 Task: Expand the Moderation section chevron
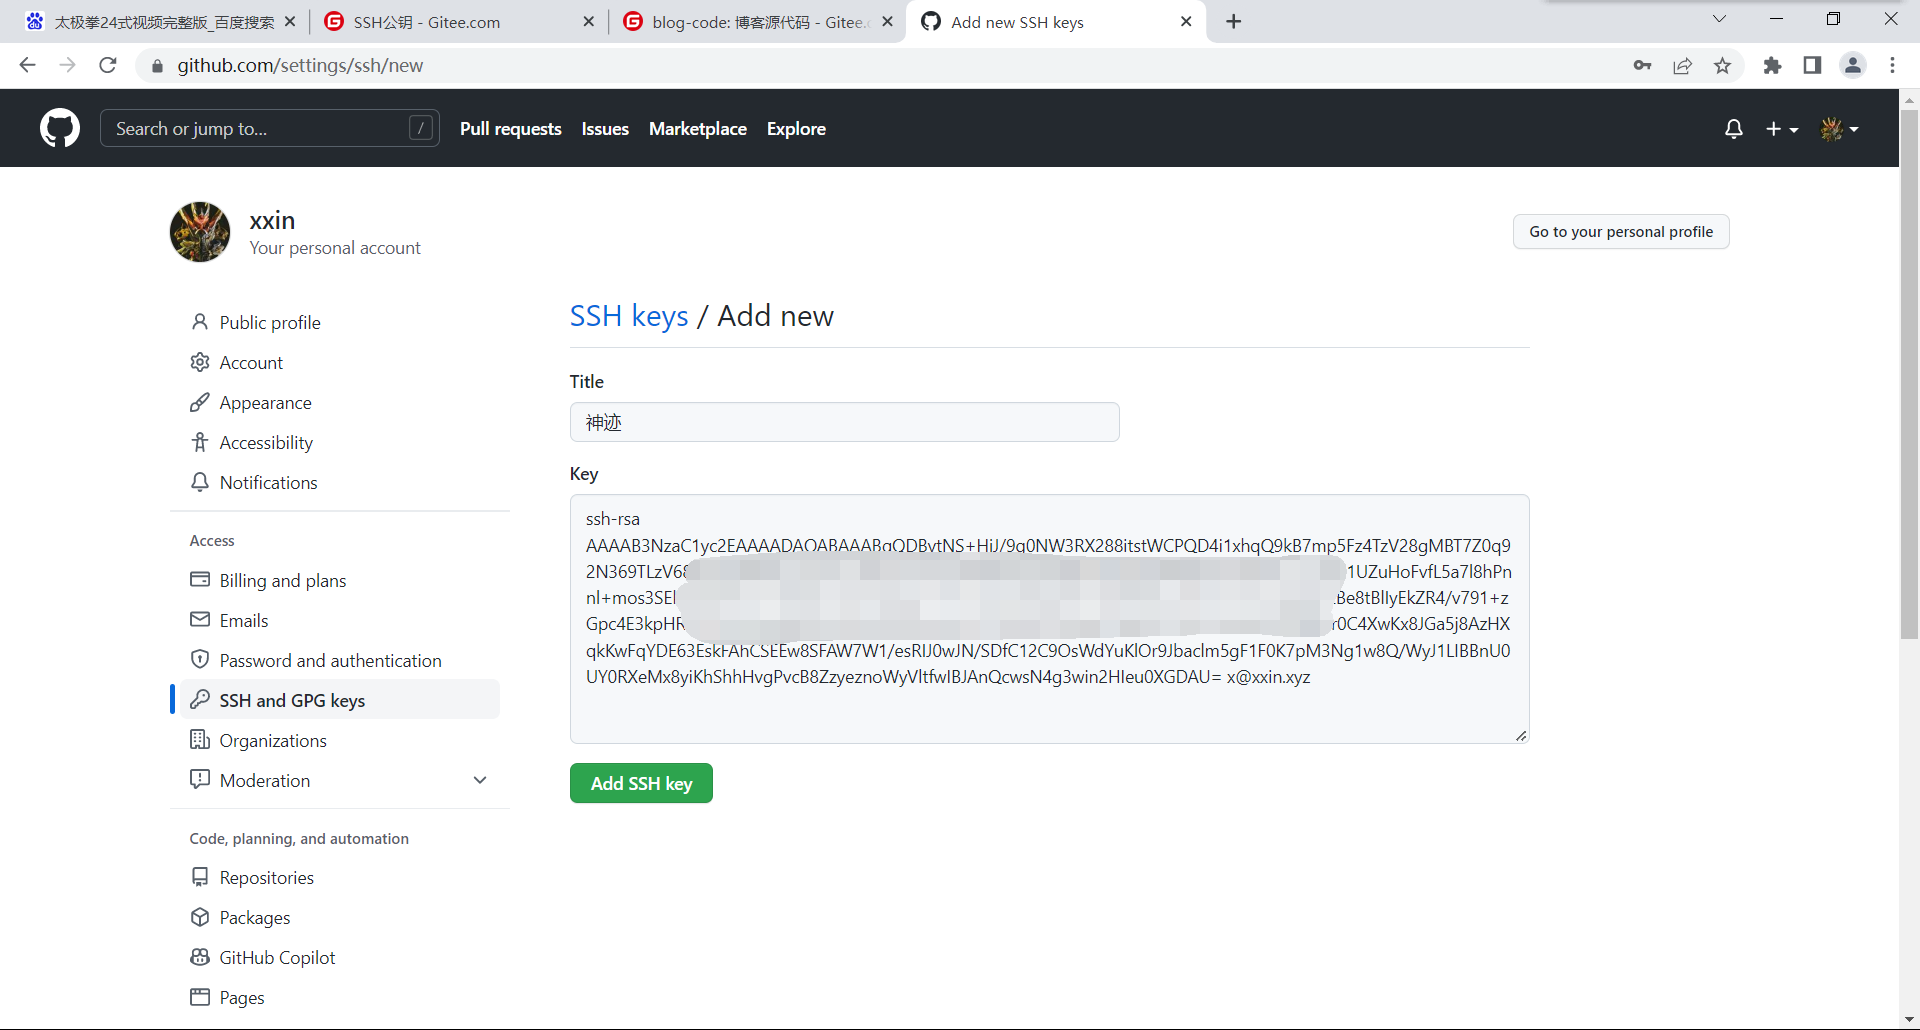click(480, 780)
